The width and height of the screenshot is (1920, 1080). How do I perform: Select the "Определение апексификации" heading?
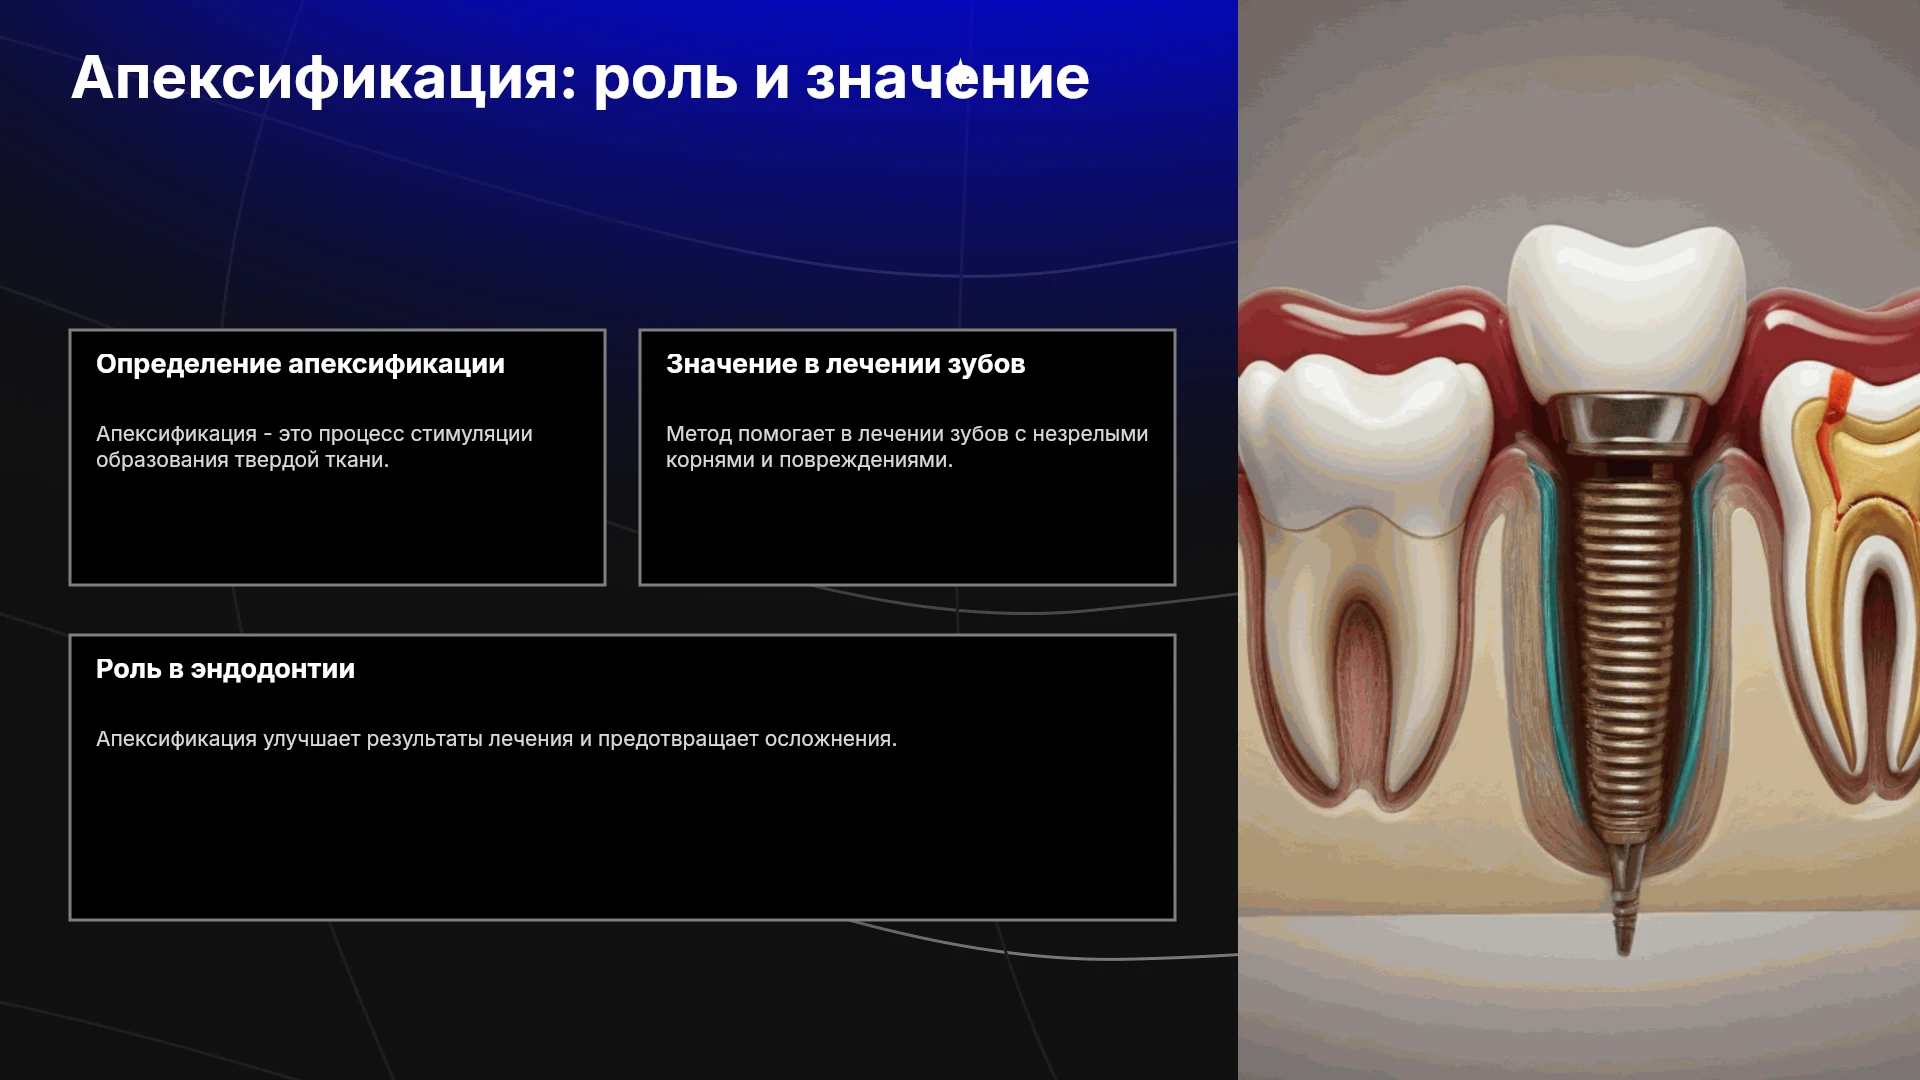(300, 364)
